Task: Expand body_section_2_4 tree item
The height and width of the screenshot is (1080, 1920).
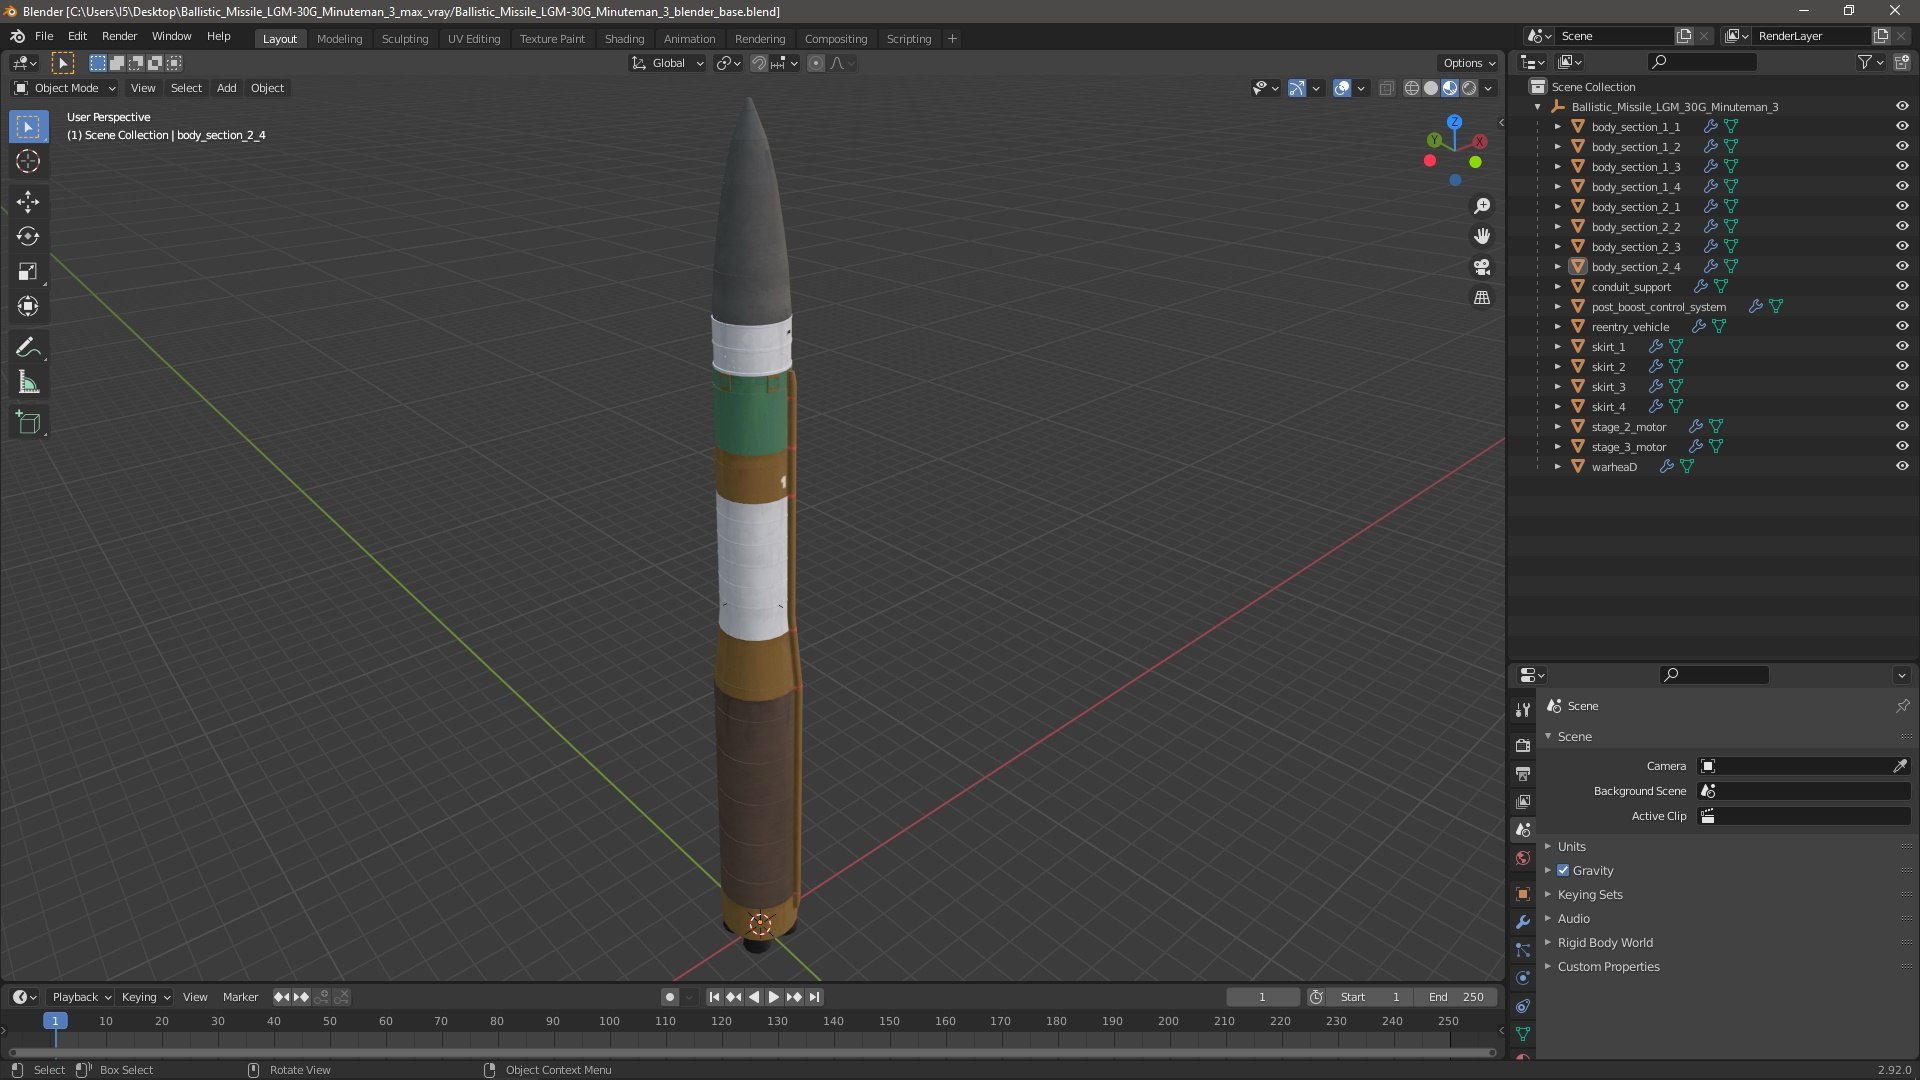Action: click(1557, 266)
